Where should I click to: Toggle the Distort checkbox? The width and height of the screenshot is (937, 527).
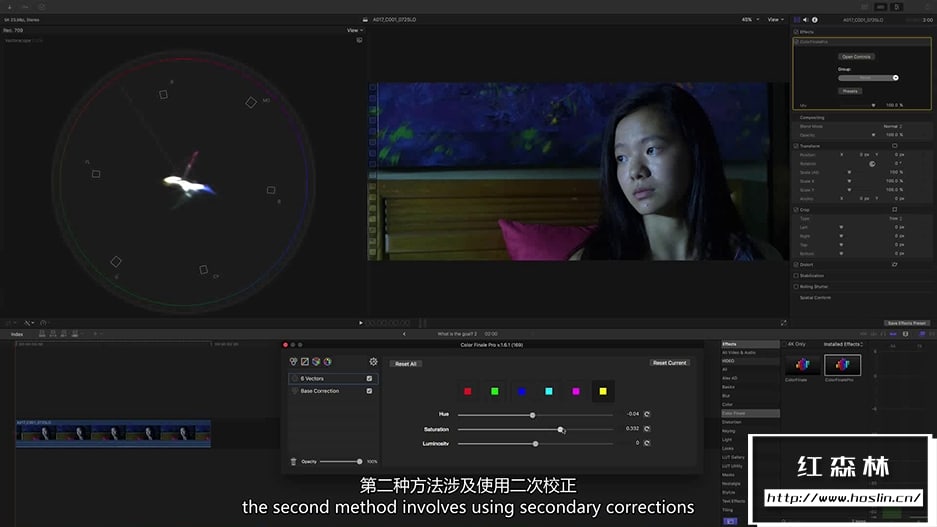click(x=796, y=264)
